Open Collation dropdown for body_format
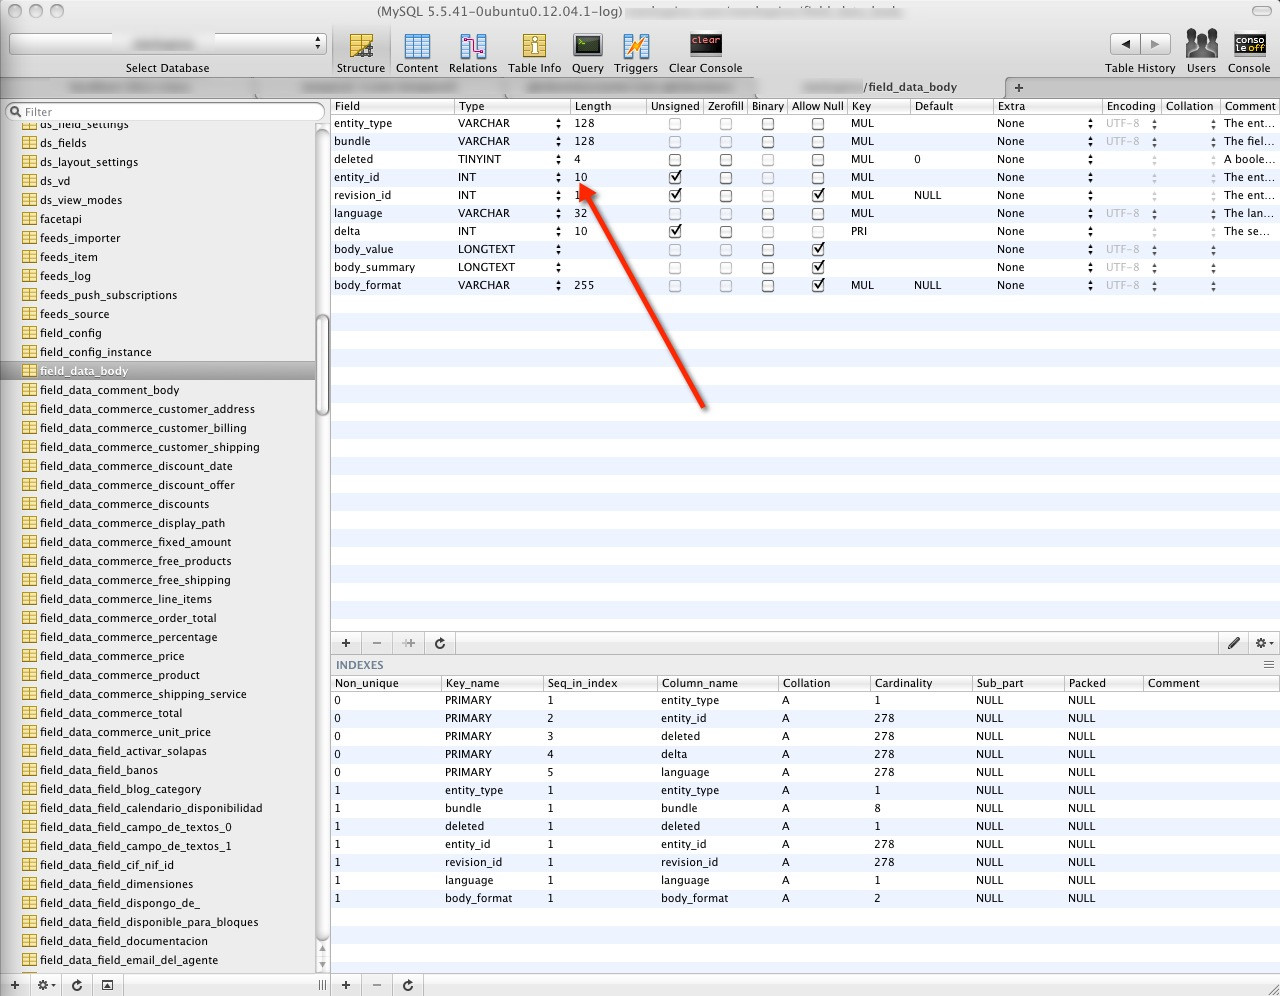This screenshot has height=996, width=1280. click(1213, 286)
